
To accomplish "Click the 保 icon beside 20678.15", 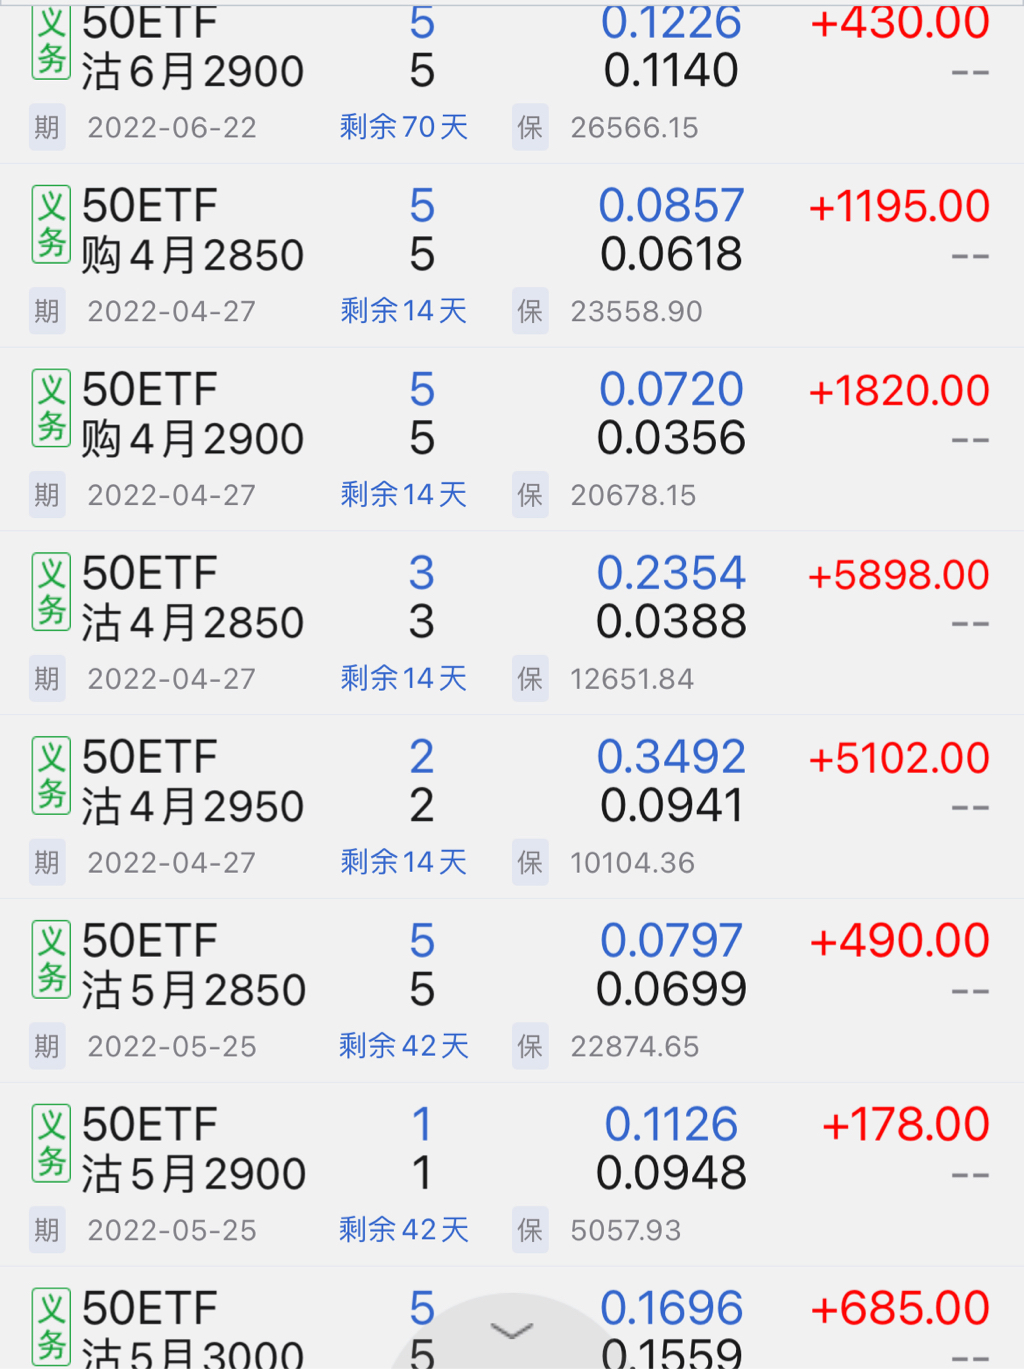I will click(x=530, y=495).
